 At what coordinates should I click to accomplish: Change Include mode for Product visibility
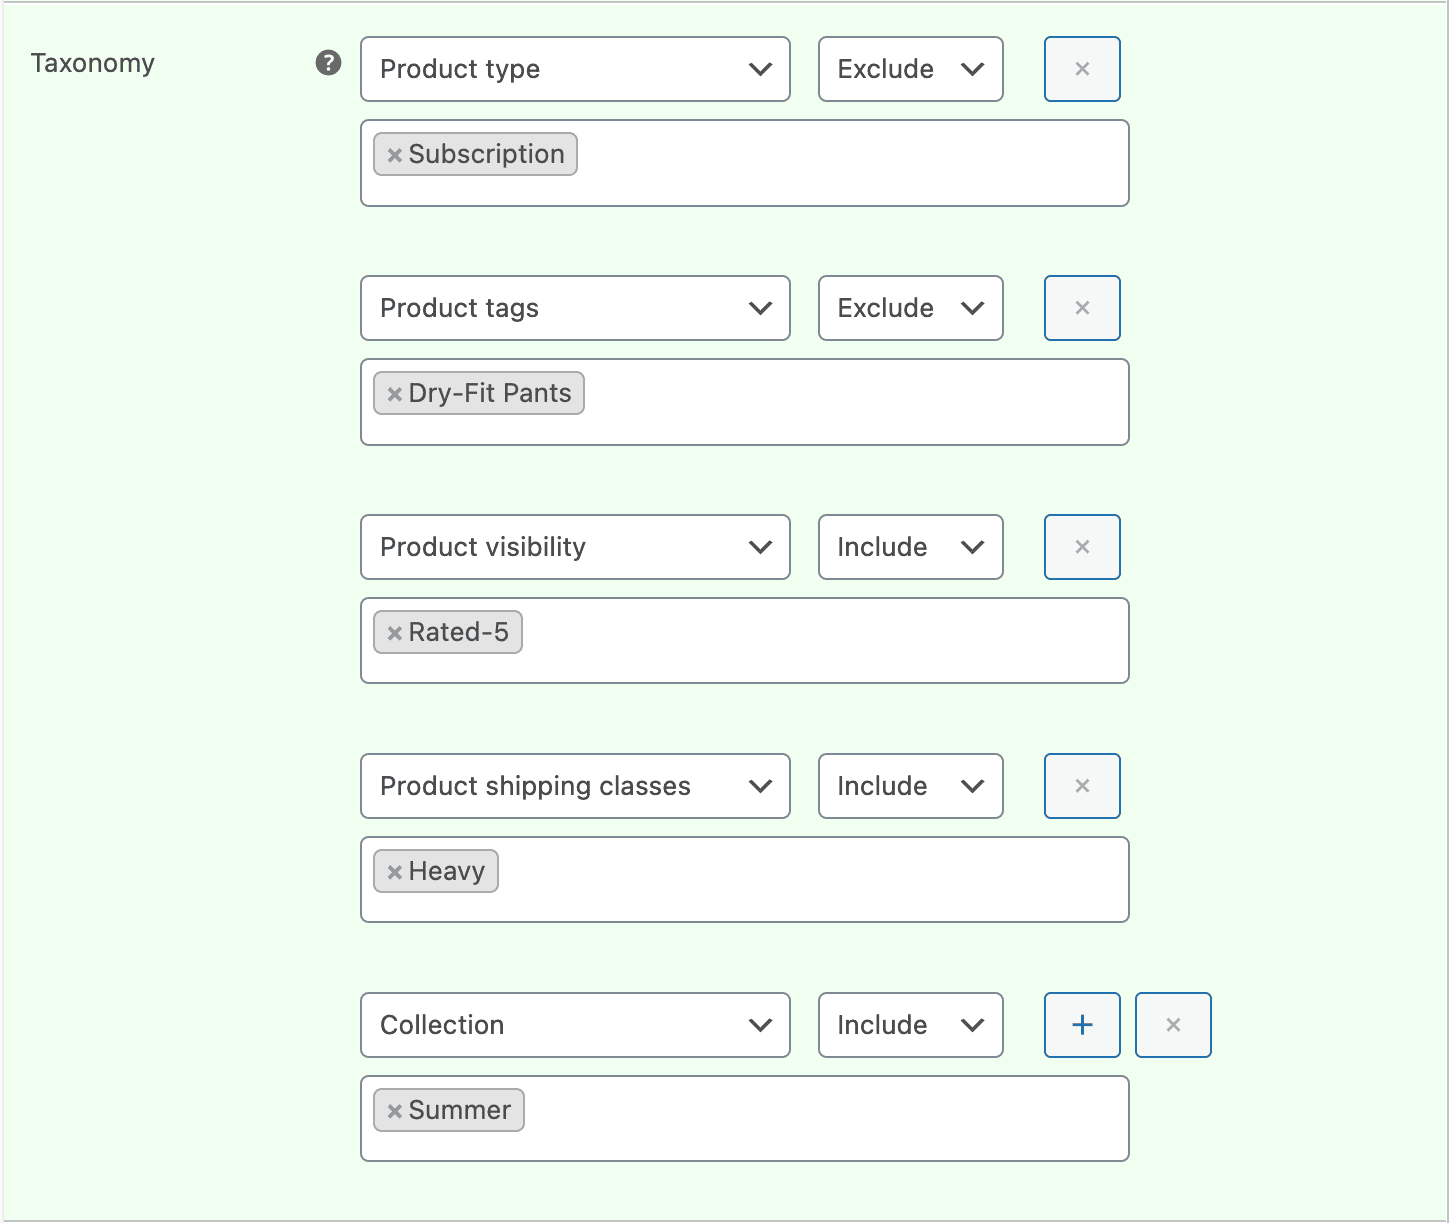pyautogui.click(x=910, y=547)
